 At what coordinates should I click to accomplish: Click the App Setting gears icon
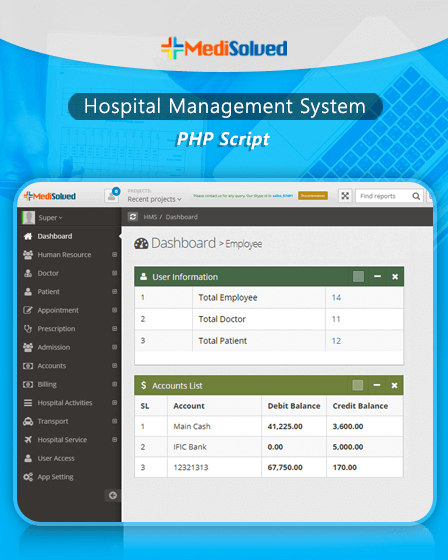28,477
